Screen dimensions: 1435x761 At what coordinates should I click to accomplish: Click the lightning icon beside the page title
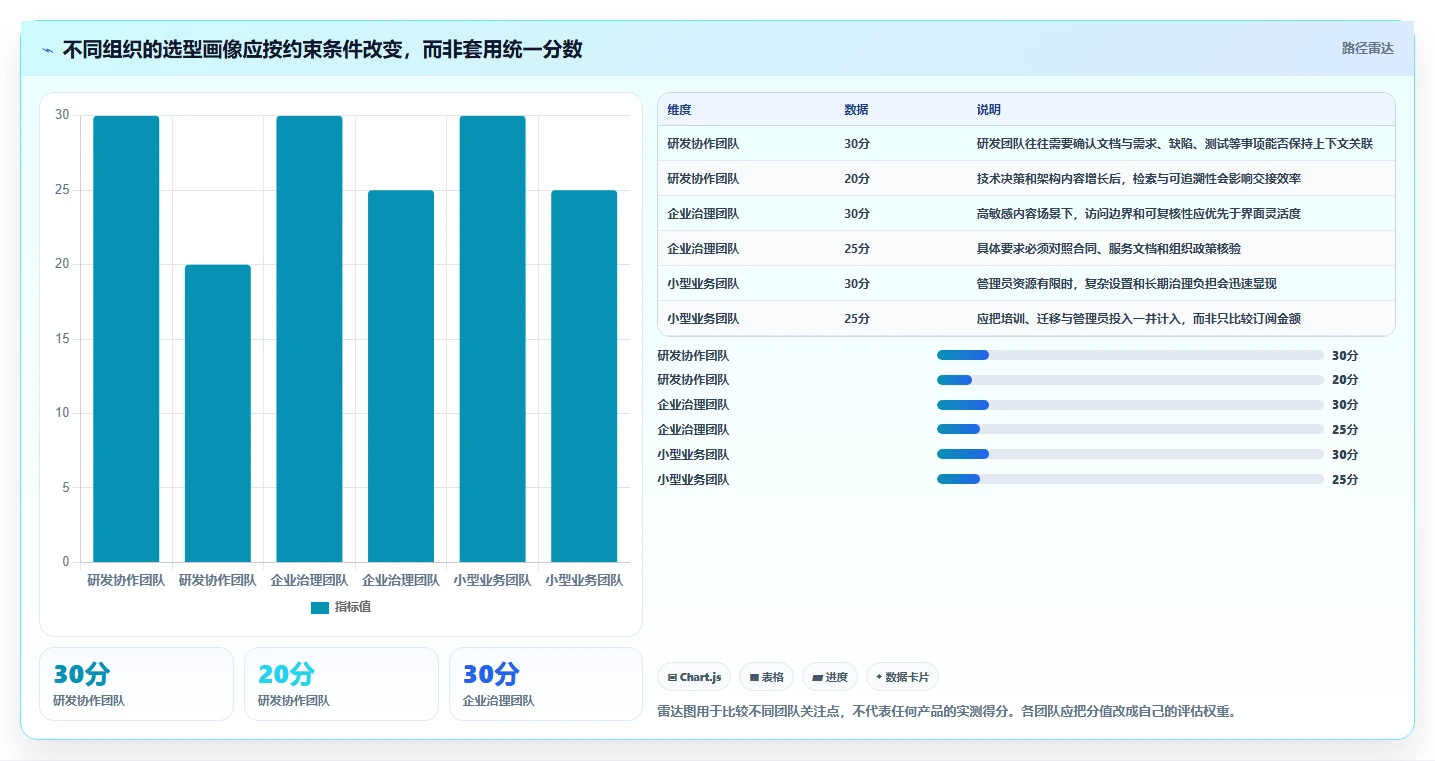[x=47, y=50]
